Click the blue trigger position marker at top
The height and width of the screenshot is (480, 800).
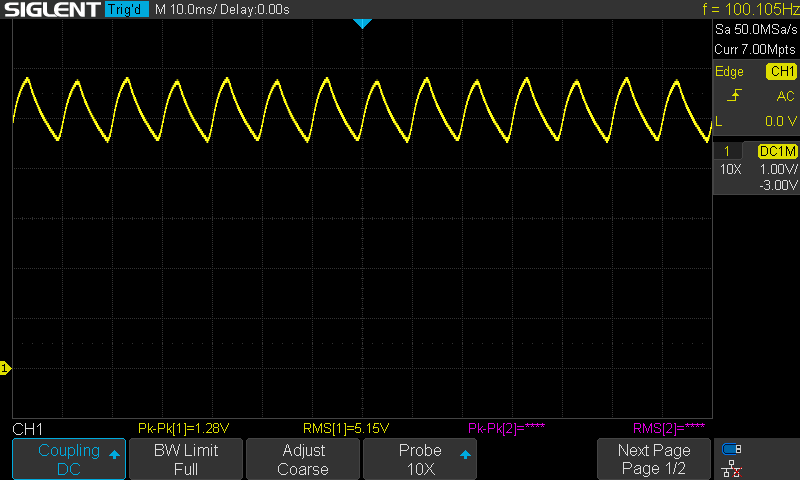tap(363, 23)
